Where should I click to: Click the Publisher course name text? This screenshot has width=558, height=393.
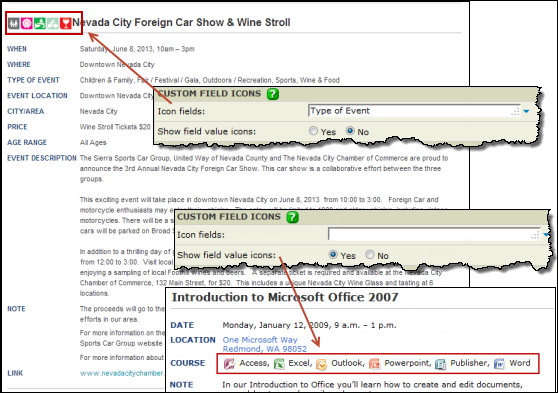(470, 363)
